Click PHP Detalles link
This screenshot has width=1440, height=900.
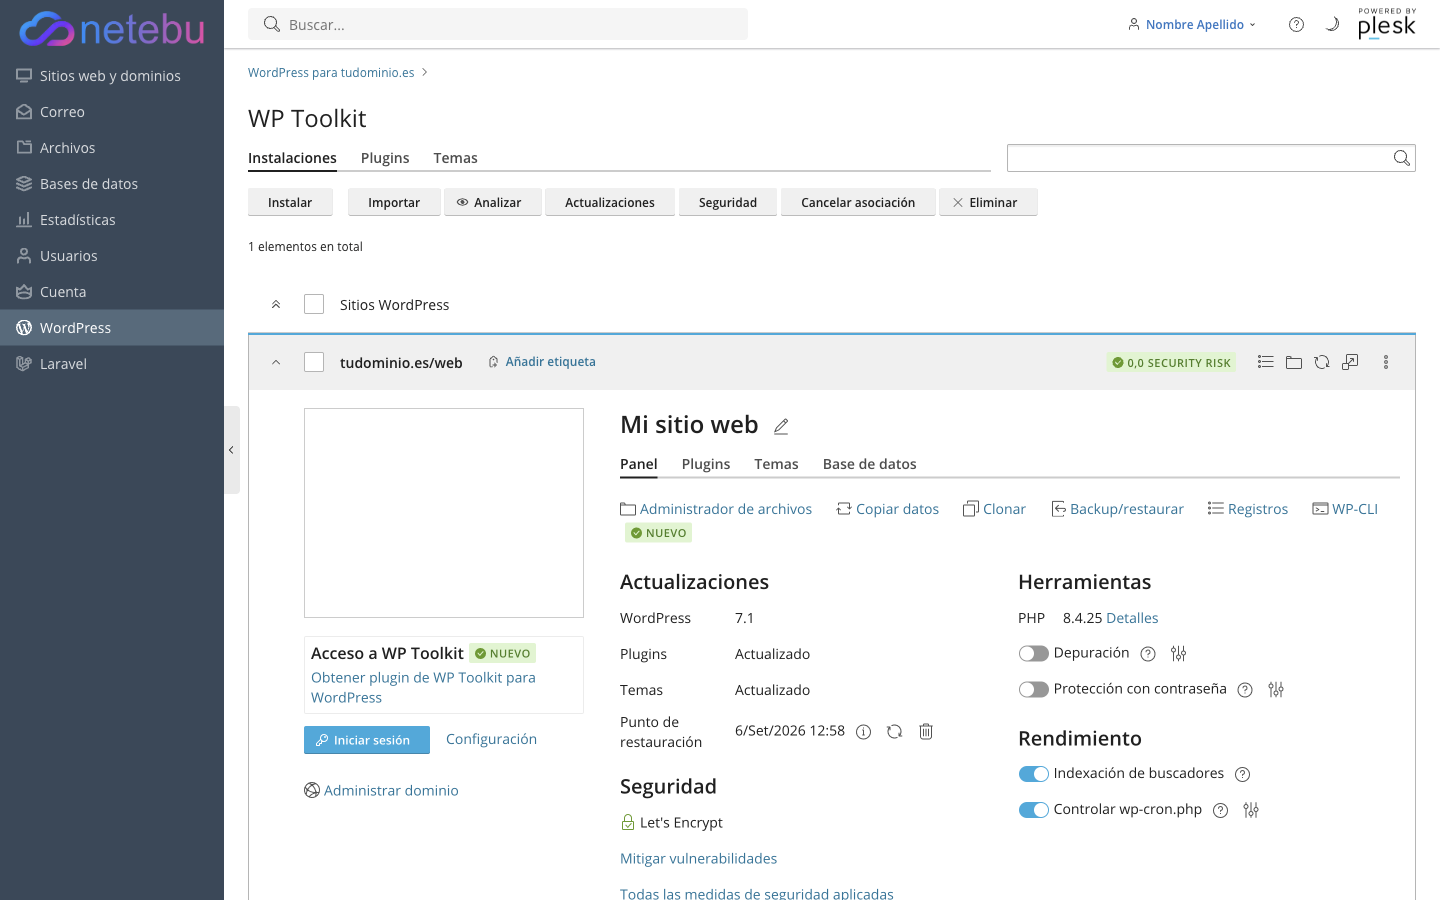click(1132, 618)
